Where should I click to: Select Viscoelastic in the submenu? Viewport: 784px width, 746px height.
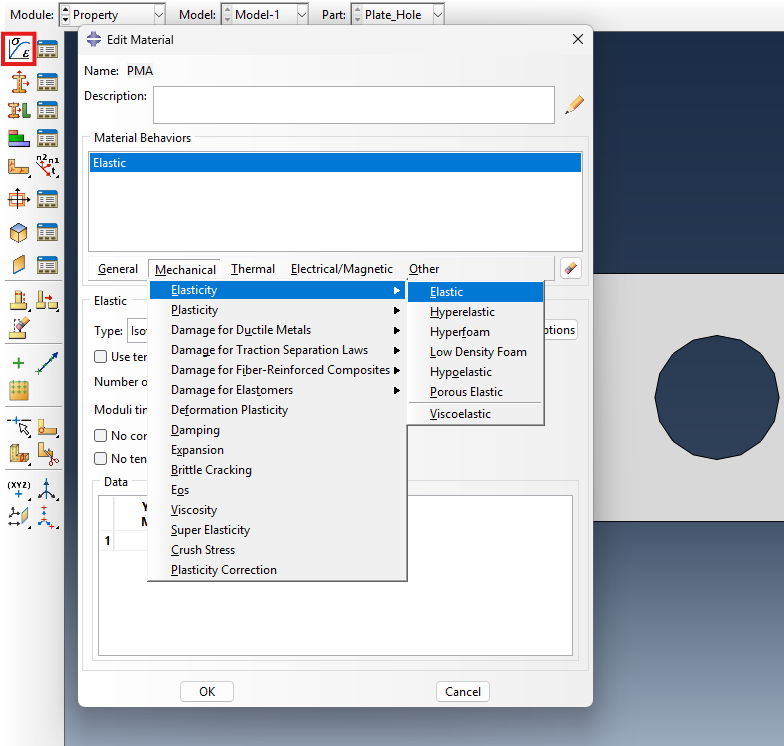tap(460, 414)
